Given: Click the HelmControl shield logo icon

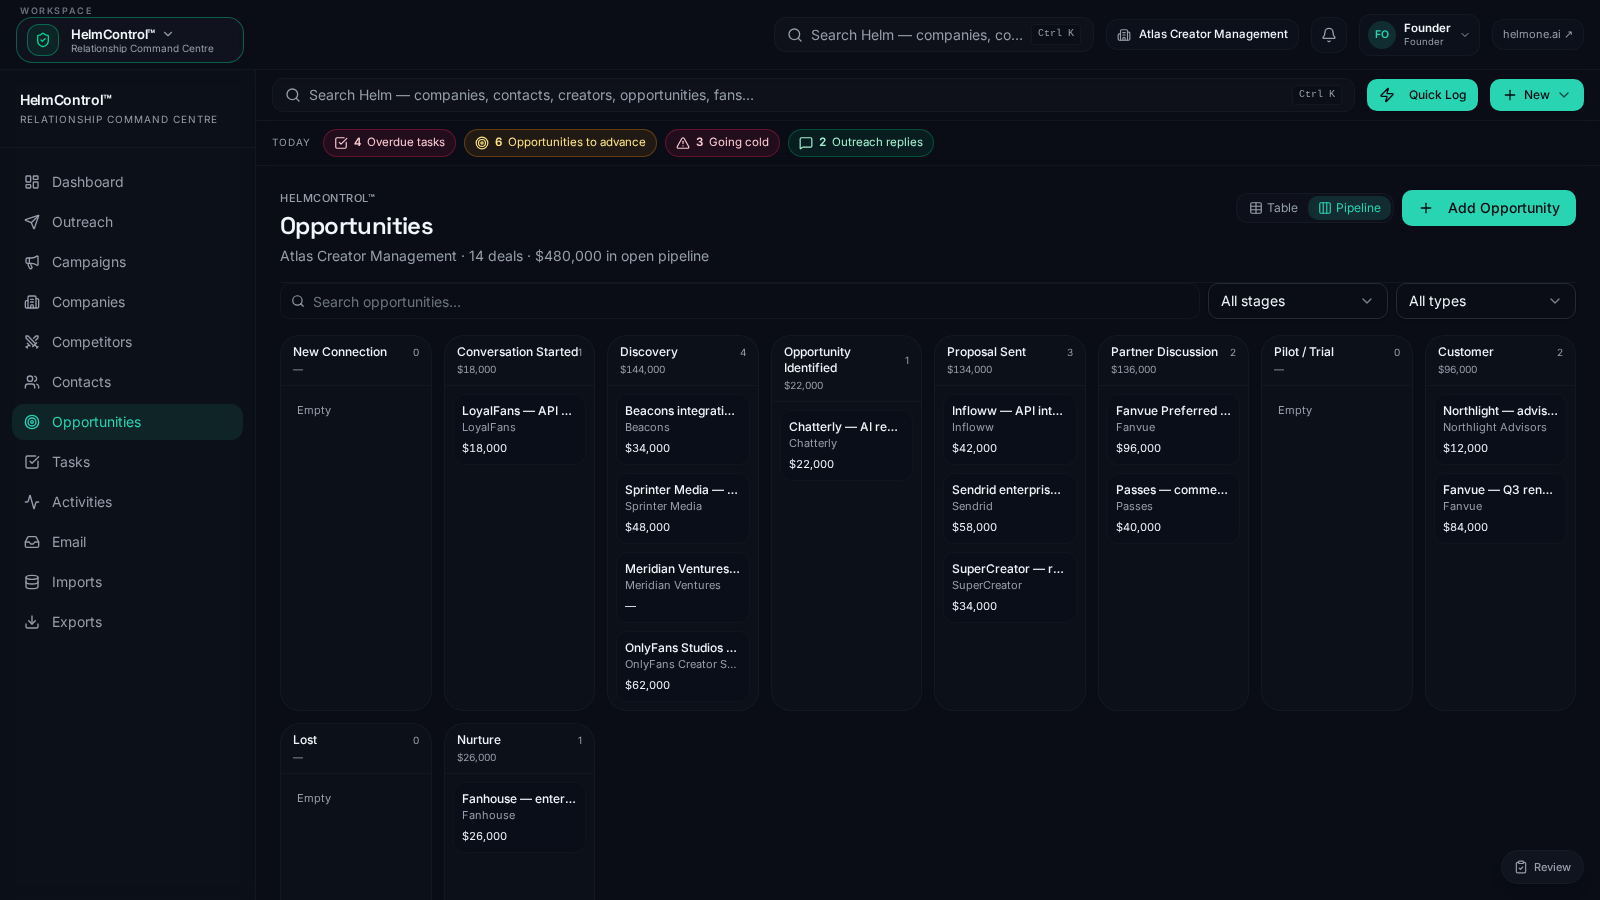Looking at the screenshot, I should (43, 40).
